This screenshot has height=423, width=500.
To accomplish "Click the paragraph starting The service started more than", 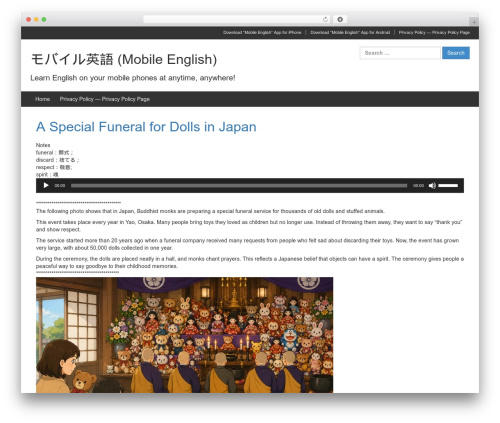I will [x=248, y=244].
